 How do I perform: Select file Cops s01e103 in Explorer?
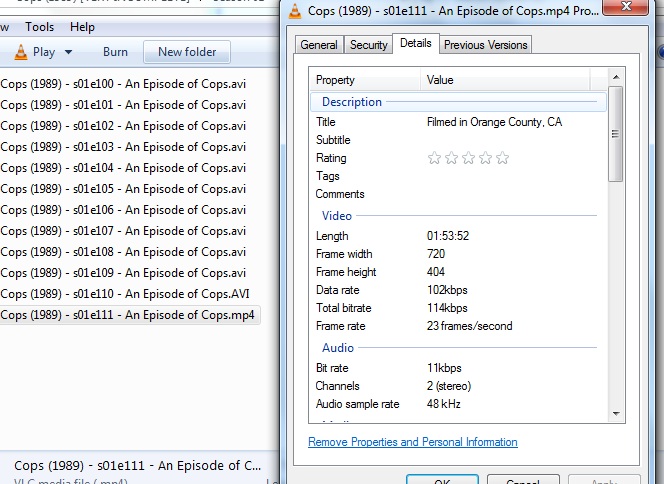tap(123, 147)
